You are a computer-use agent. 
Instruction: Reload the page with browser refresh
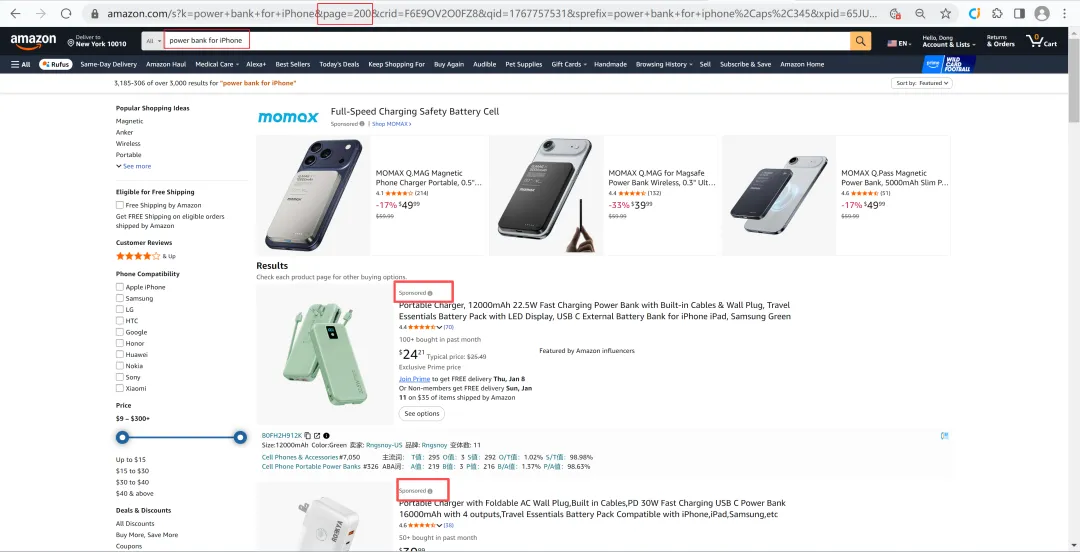click(x=66, y=14)
